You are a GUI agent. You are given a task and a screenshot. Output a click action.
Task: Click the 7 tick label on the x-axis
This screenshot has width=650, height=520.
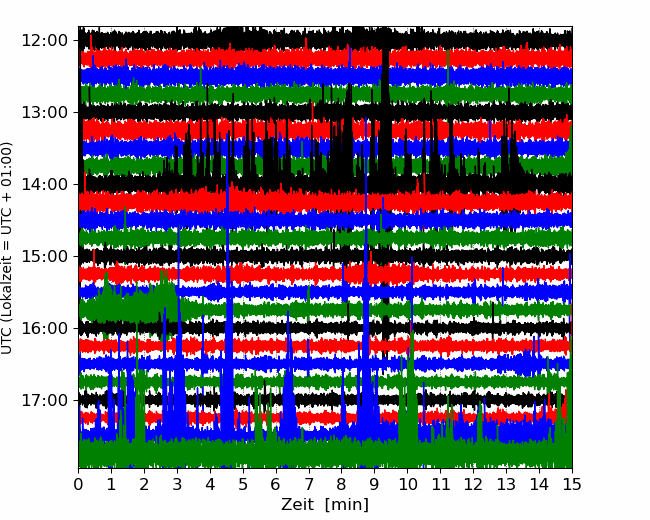tap(309, 484)
